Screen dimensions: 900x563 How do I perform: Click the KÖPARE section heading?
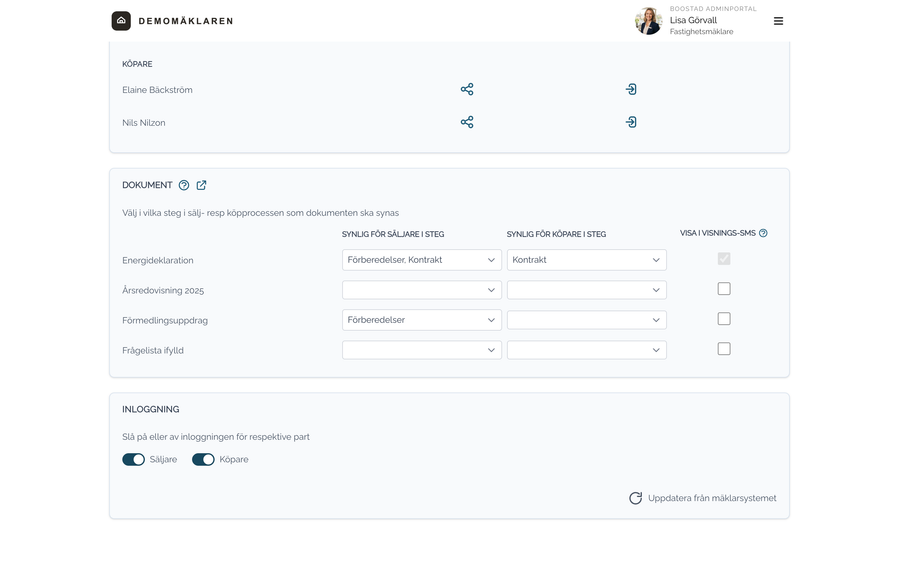coord(137,64)
